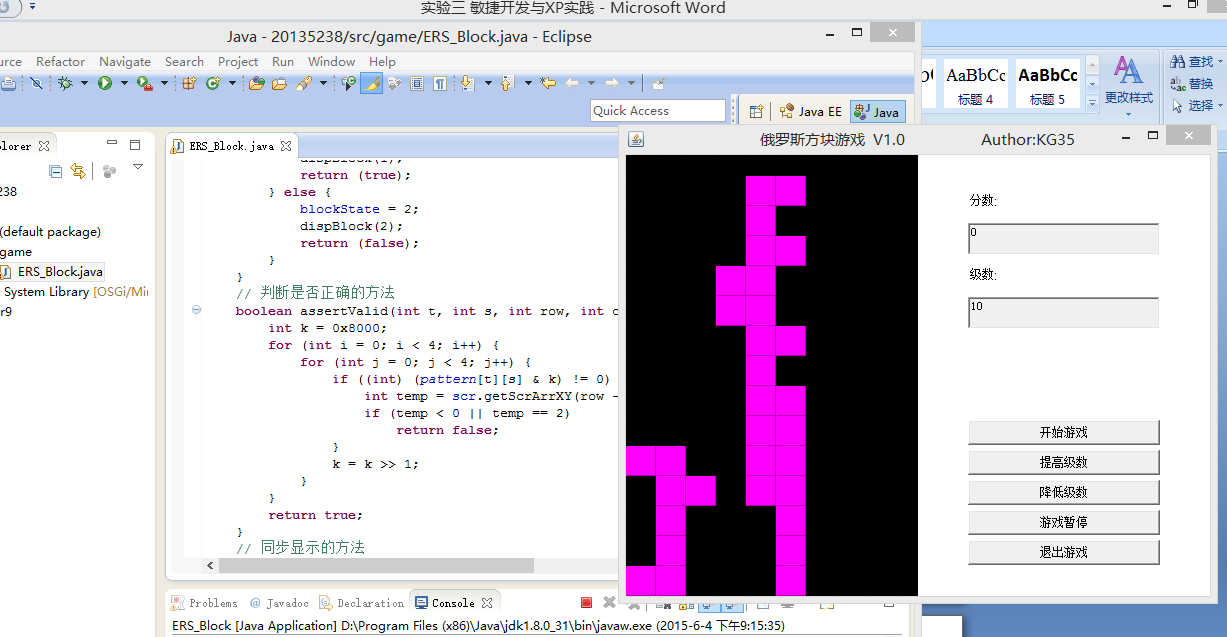Click the Last Edit Location icon
Viewport: 1227px width, 637px height.
click(x=548, y=83)
